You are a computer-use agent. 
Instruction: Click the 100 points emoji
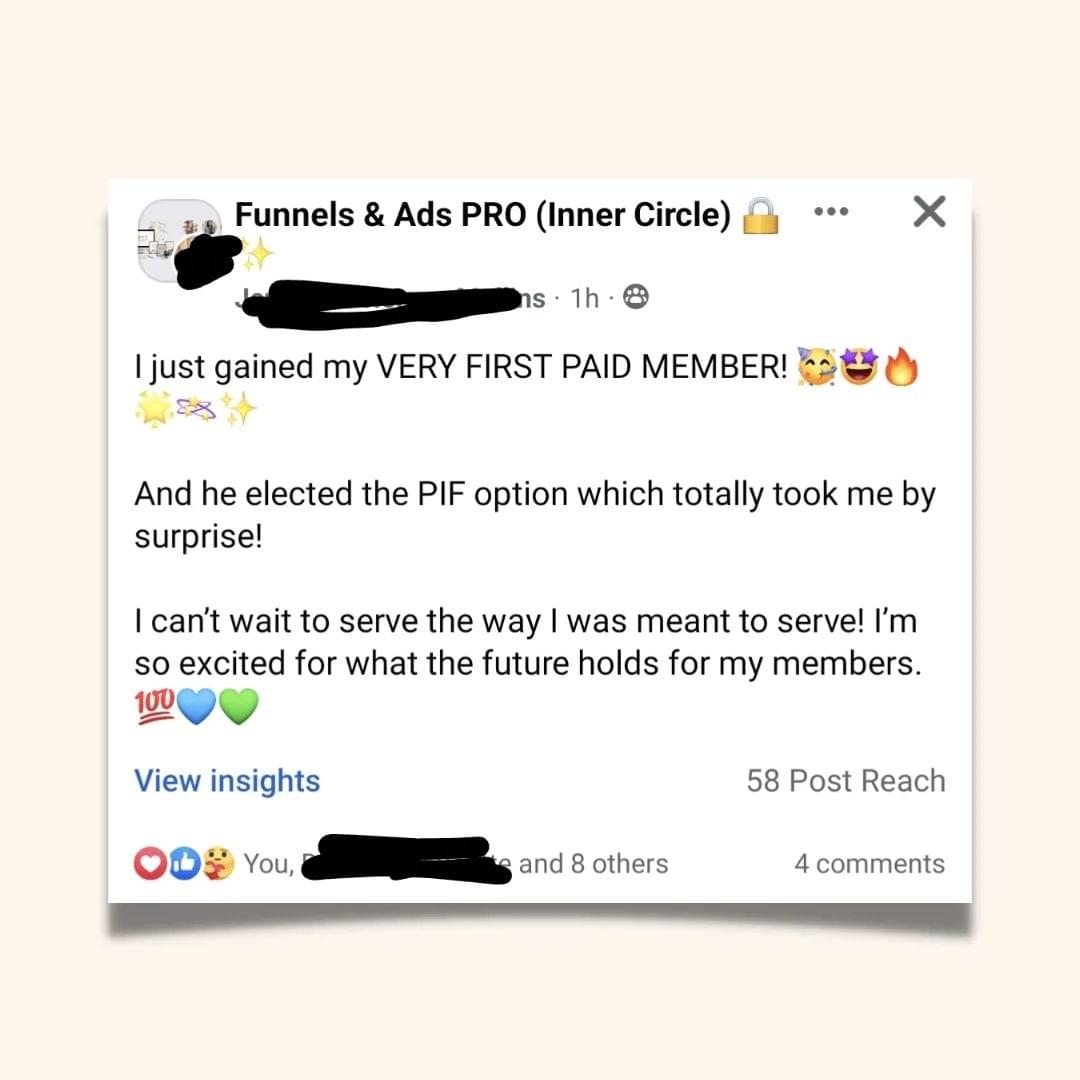(154, 707)
